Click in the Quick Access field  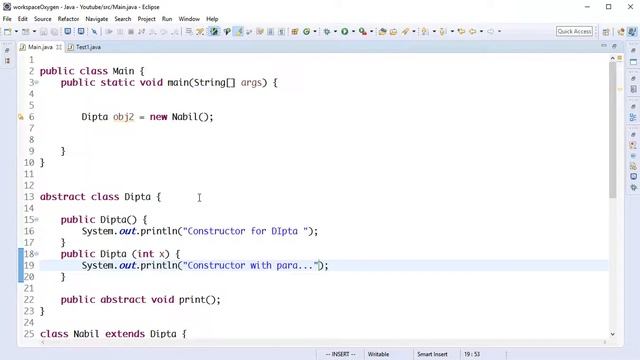[574, 31]
